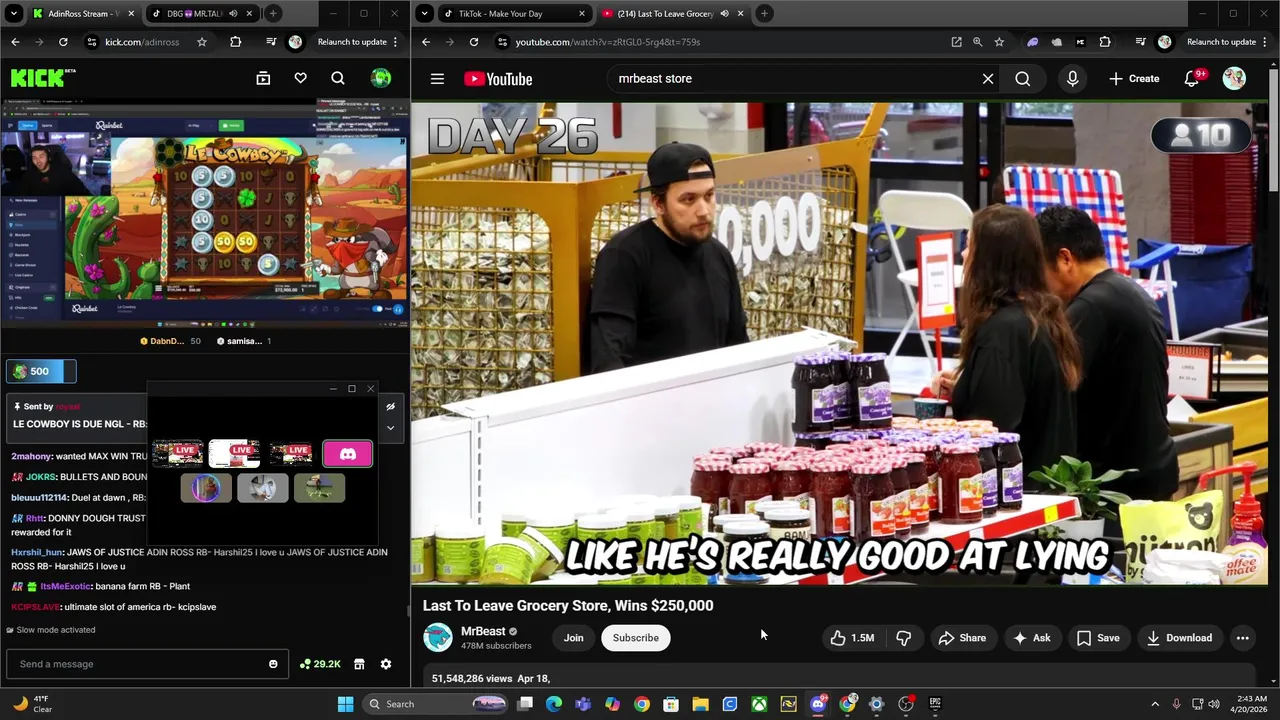Bookmark the YouTube page with star

(x=999, y=42)
